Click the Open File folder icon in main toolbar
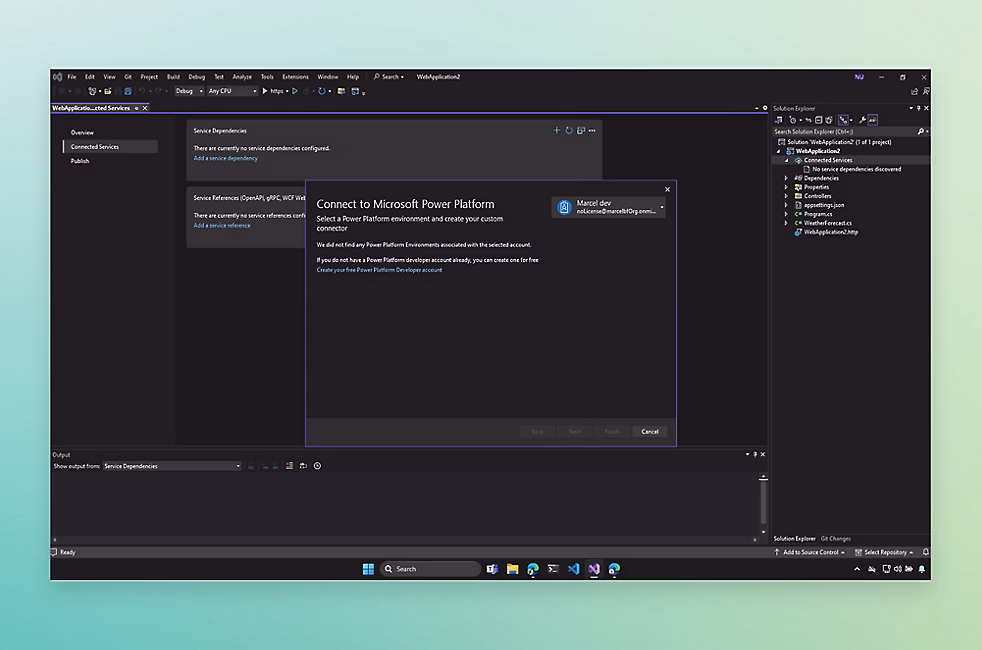The width and height of the screenshot is (982, 650). [108, 91]
